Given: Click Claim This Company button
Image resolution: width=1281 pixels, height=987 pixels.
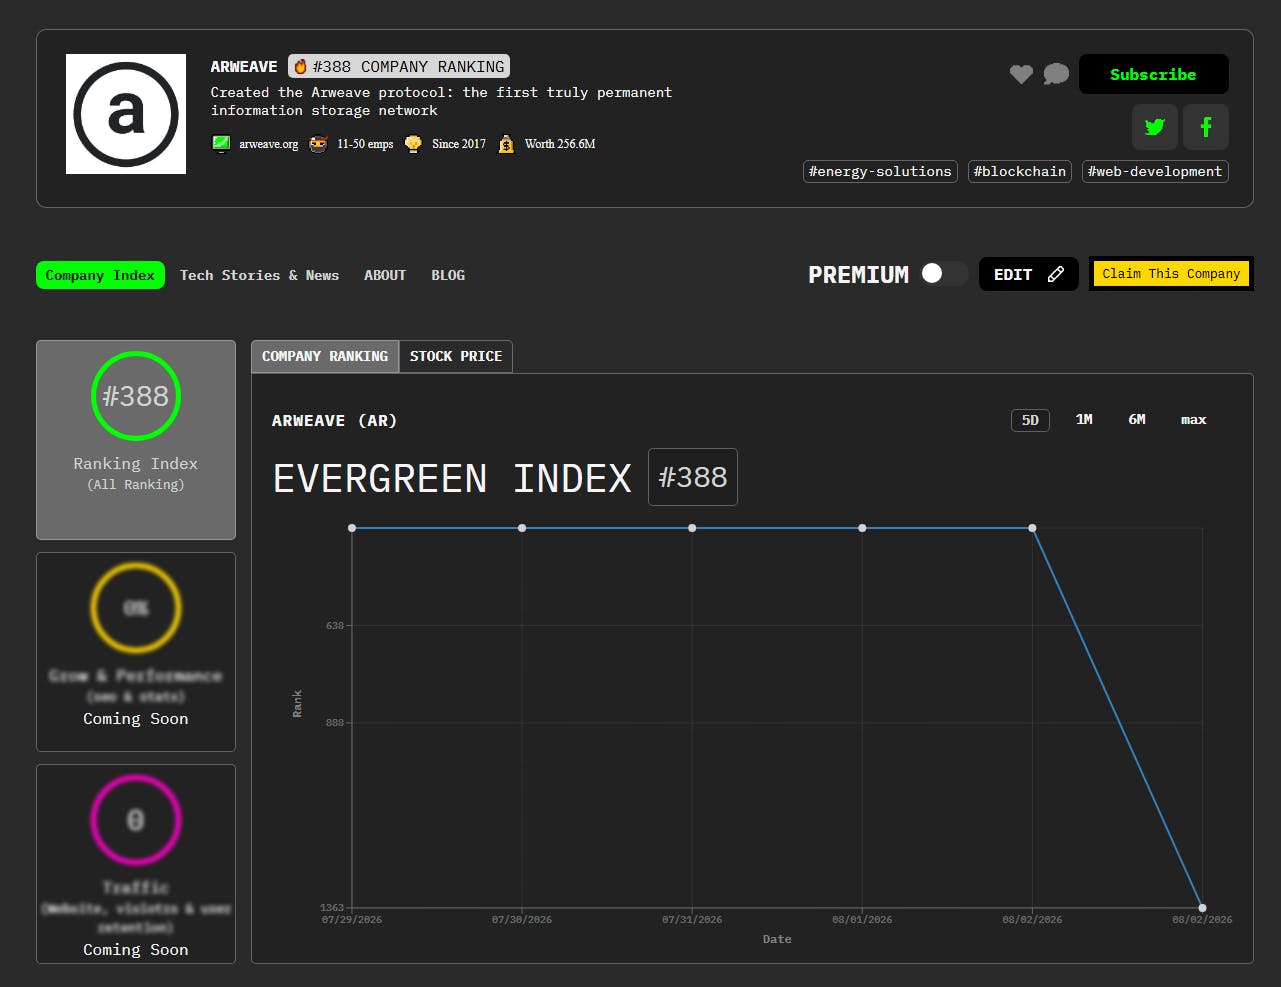Looking at the screenshot, I should point(1171,274).
